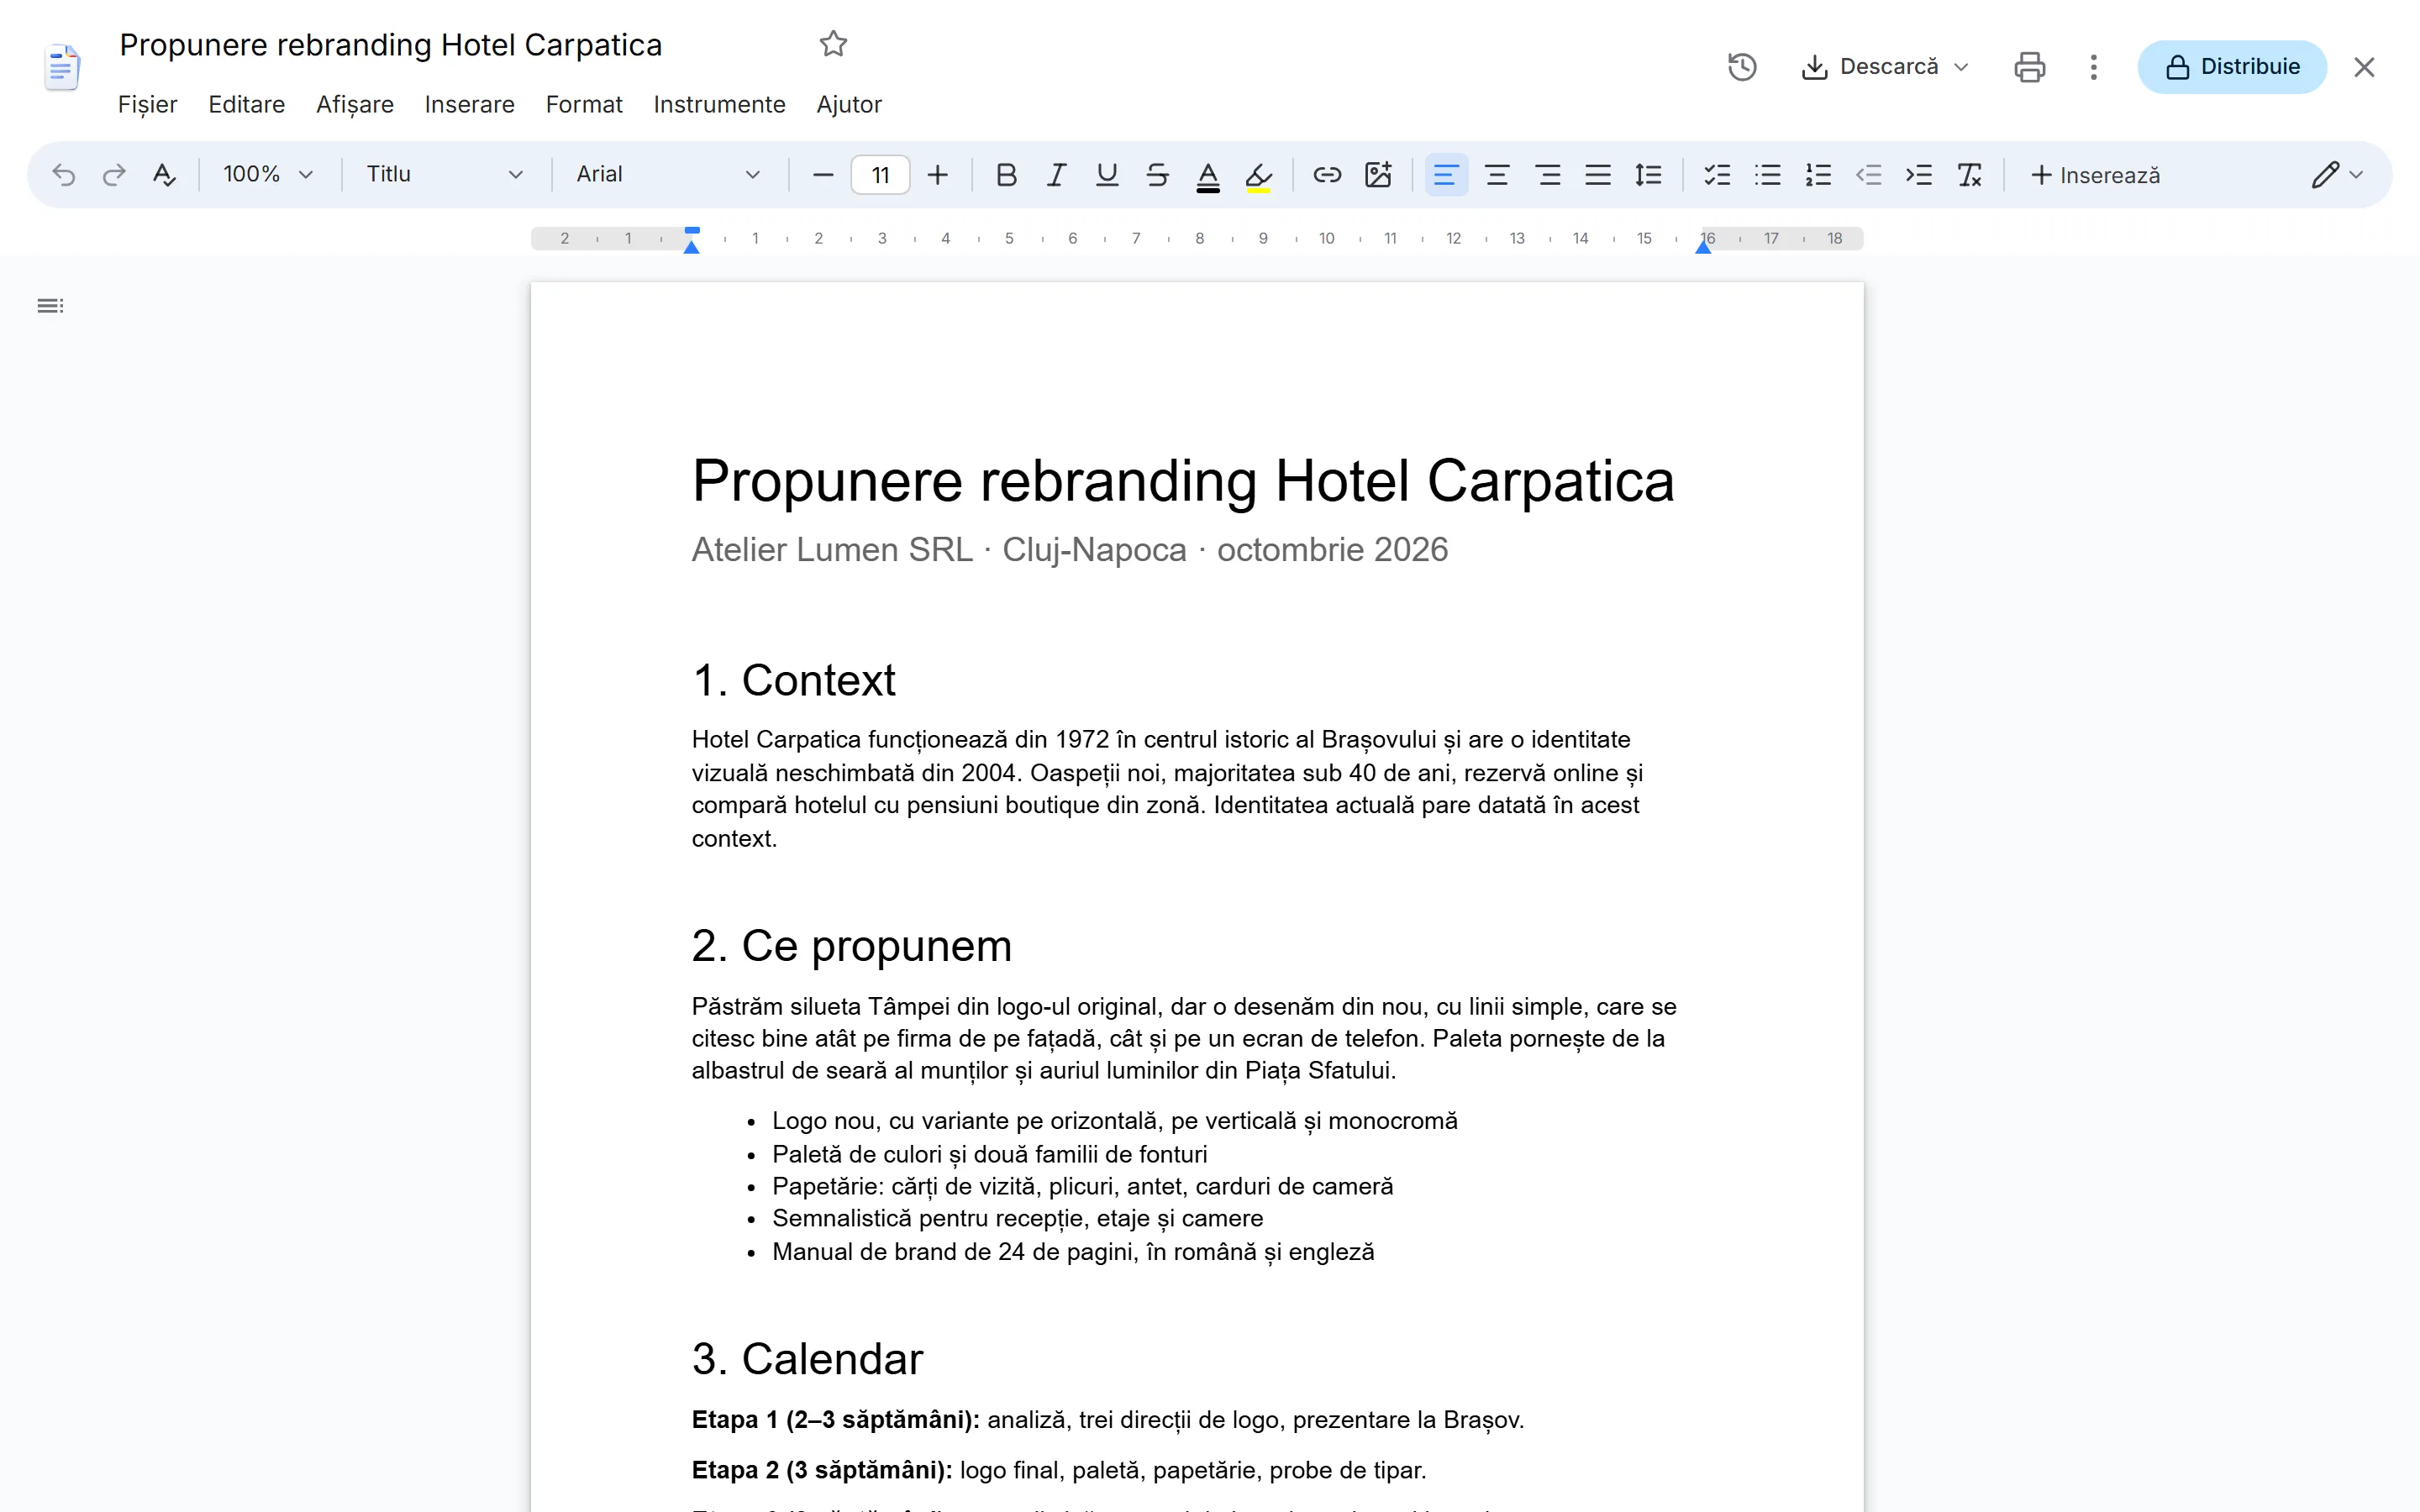The width and height of the screenshot is (2420, 1512).
Task: Open the Inserare menu
Action: [469, 104]
